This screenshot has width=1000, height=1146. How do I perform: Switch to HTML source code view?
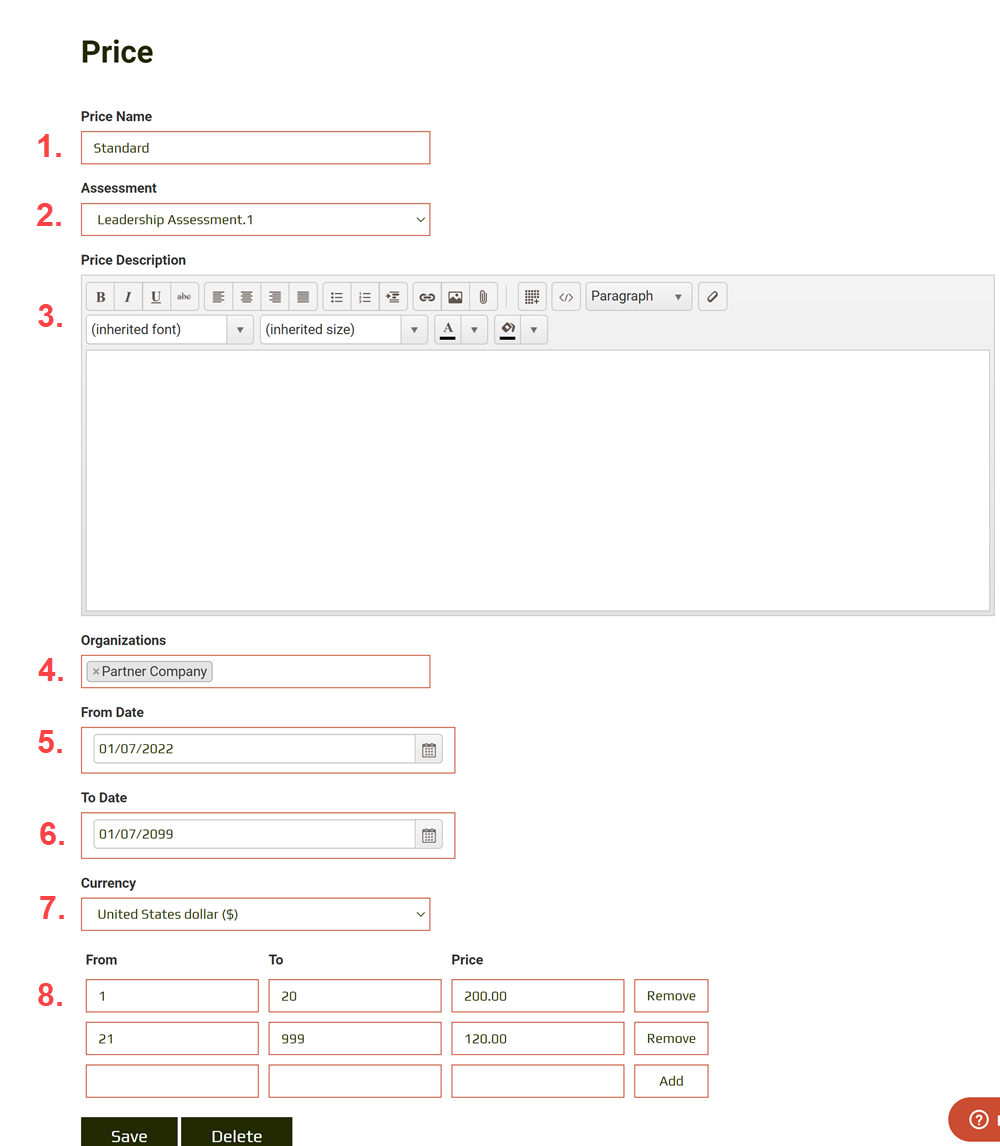(x=566, y=297)
